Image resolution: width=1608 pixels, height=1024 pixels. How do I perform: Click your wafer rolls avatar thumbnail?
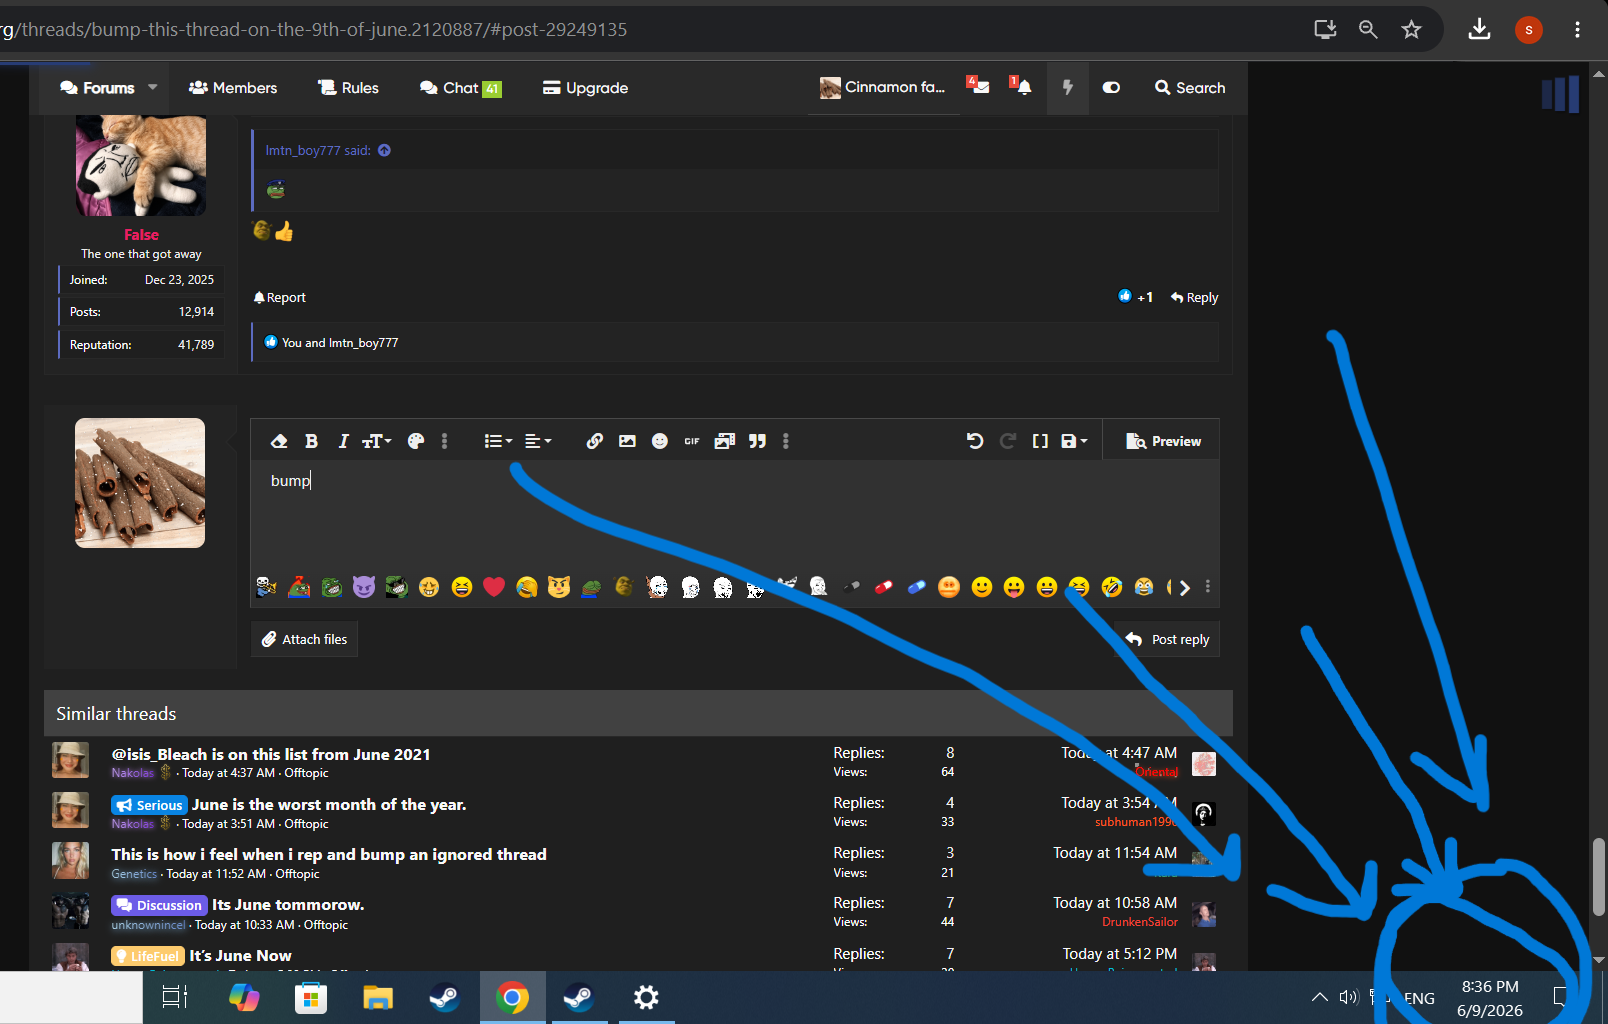click(140, 483)
